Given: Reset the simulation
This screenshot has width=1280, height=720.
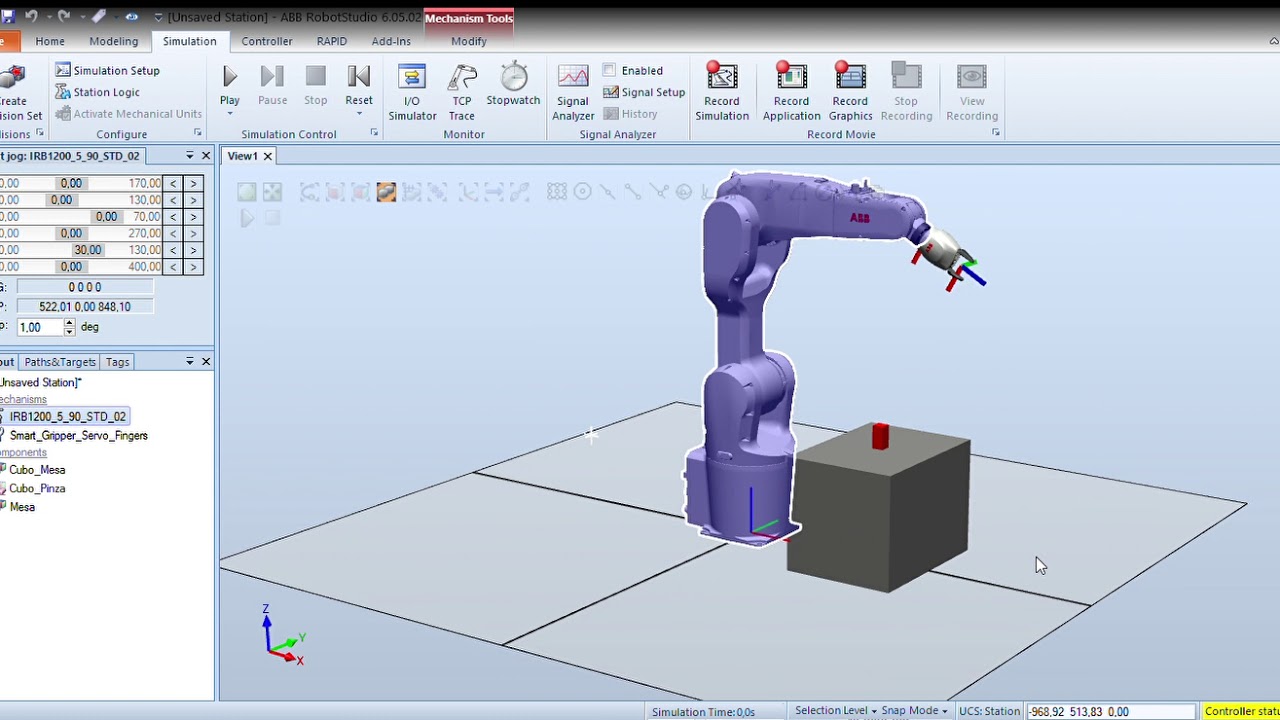Looking at the screenshot, I should pyautogui.click(x=358, y=84).
